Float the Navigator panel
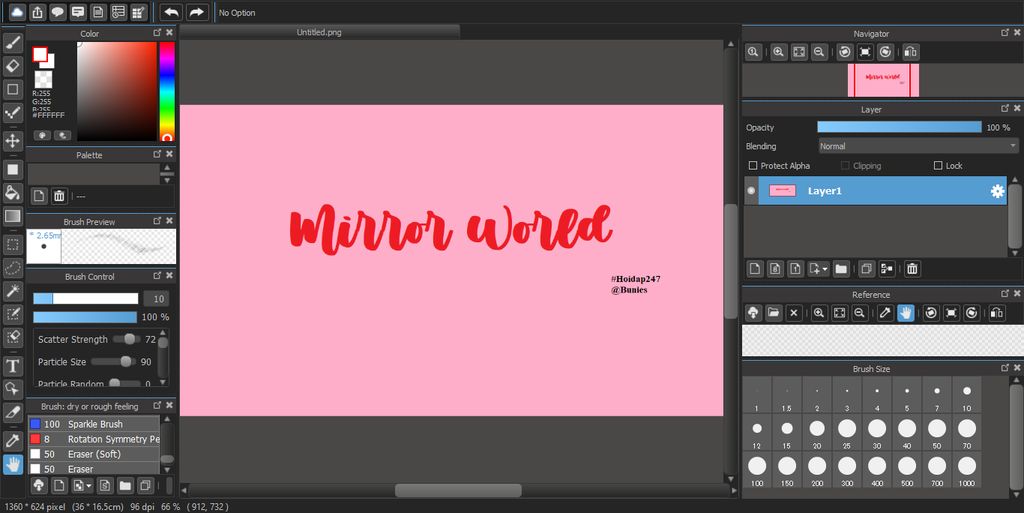The width and height of the screenshot is (1024, 513). click(1004, 32)
